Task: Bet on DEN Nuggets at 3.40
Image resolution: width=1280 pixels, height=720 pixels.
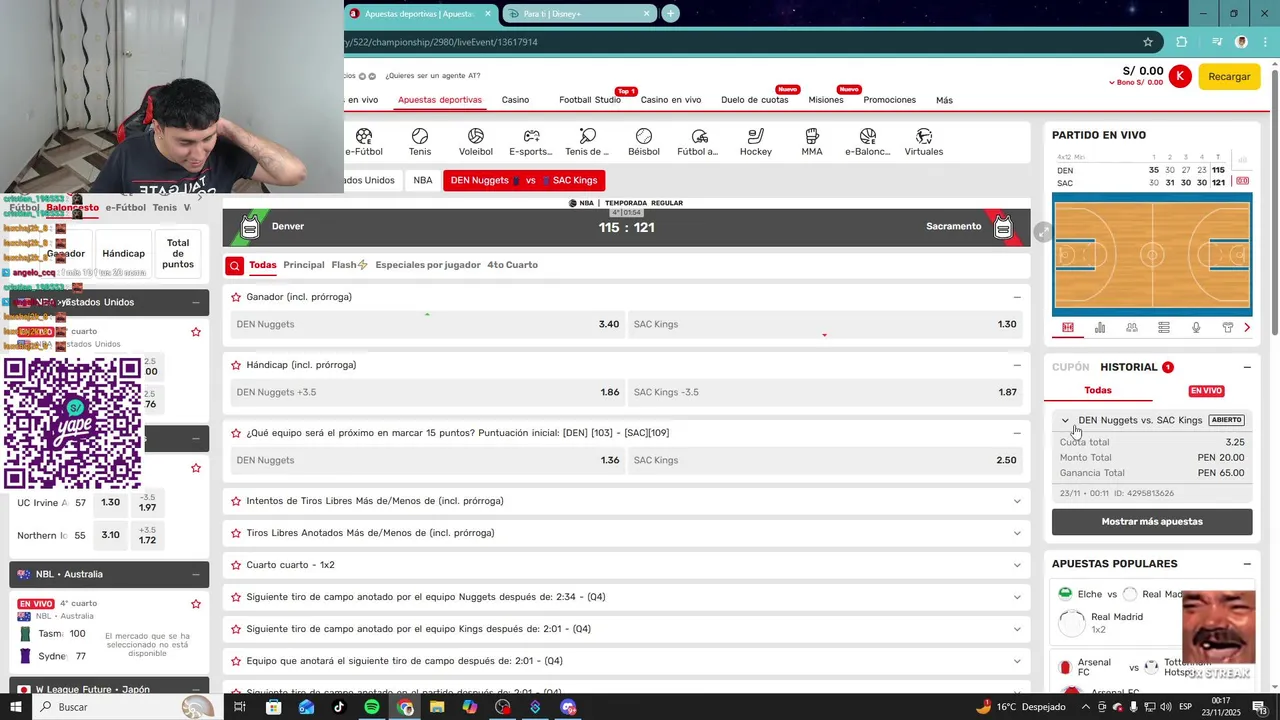Action: 427,324
